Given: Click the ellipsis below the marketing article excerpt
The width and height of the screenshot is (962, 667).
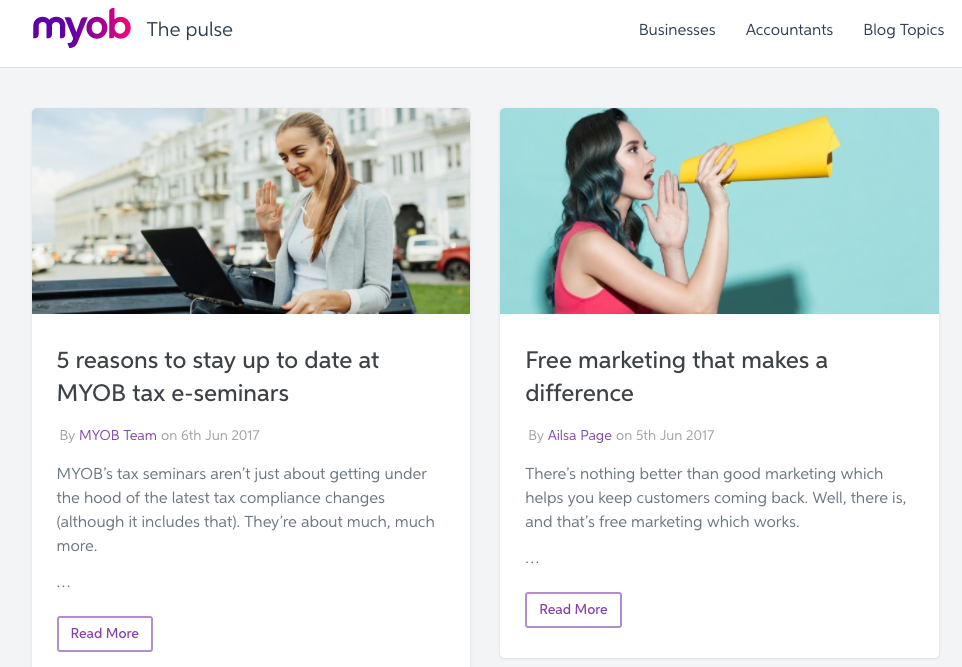Looking at the screenshot, I should pos(532,558).
